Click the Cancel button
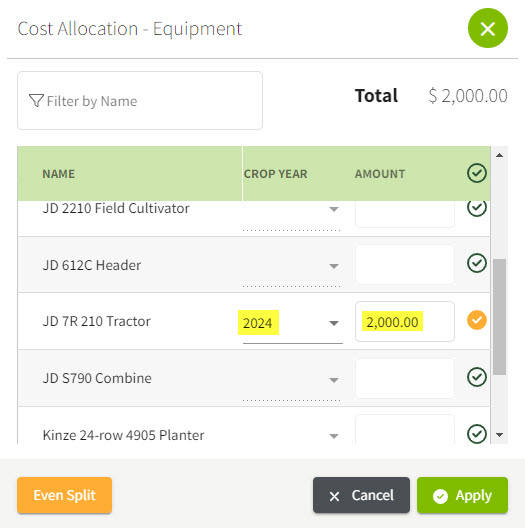The width and height of the screenshot is (525, 528). (361, 495)
